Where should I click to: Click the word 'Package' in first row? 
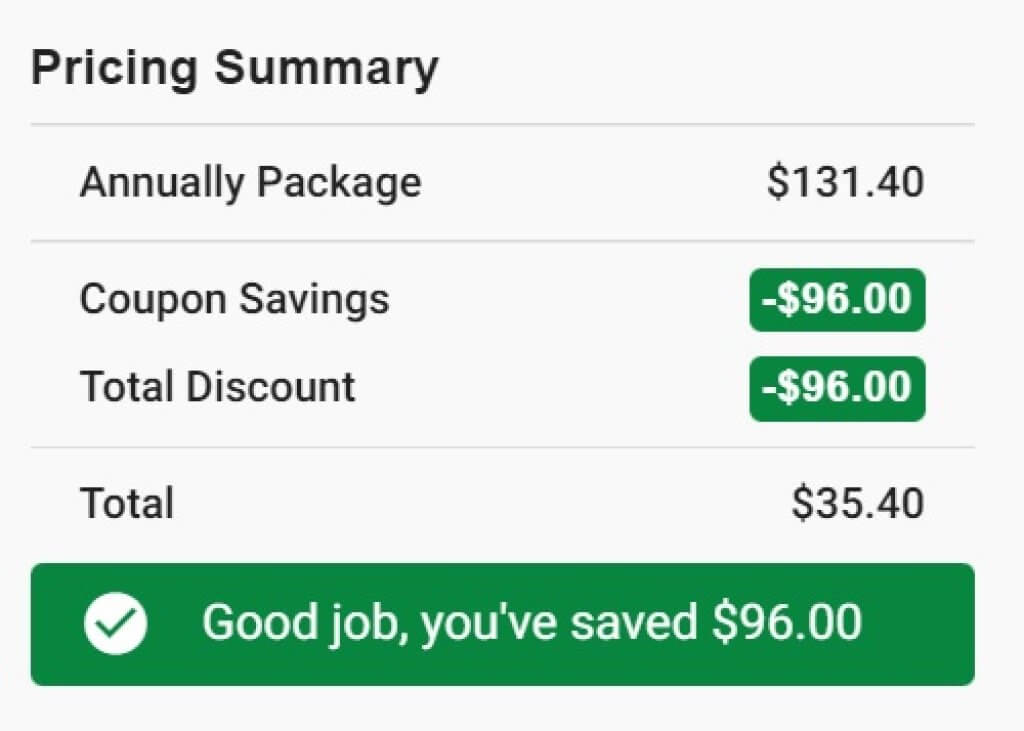tap(339, 182)
